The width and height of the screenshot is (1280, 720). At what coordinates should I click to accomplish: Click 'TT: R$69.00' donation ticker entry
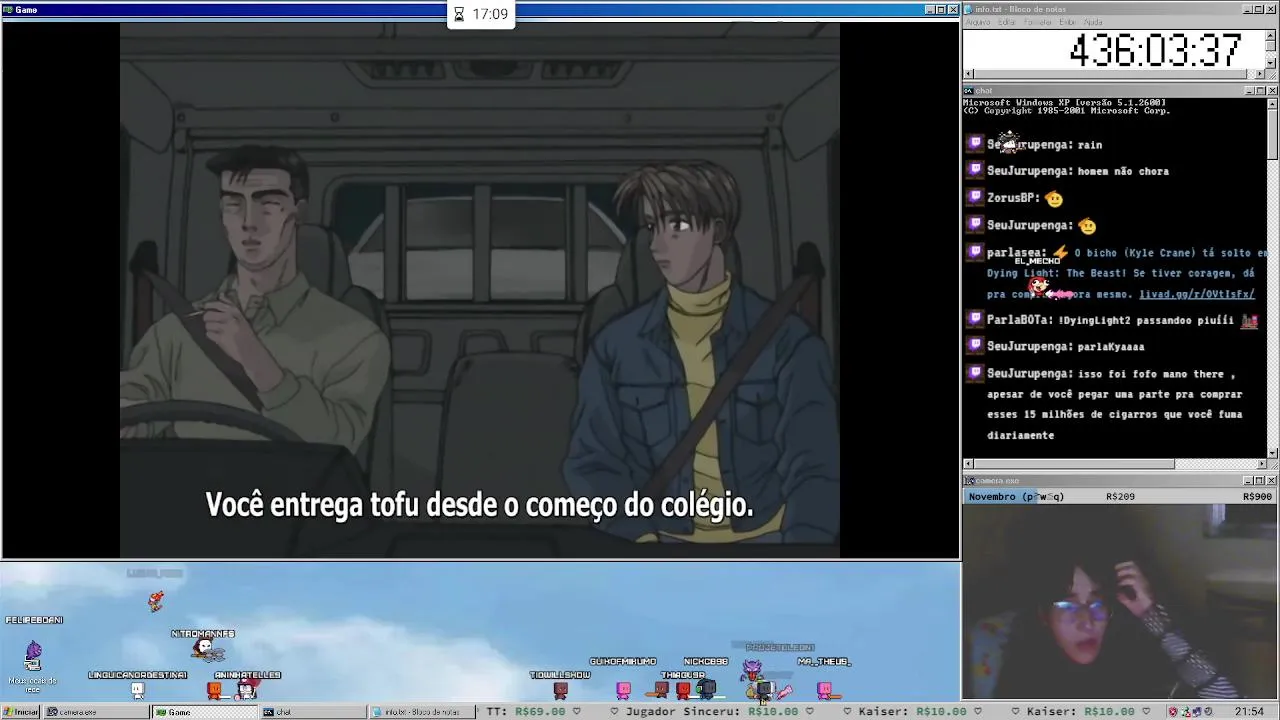click(526, 712)
